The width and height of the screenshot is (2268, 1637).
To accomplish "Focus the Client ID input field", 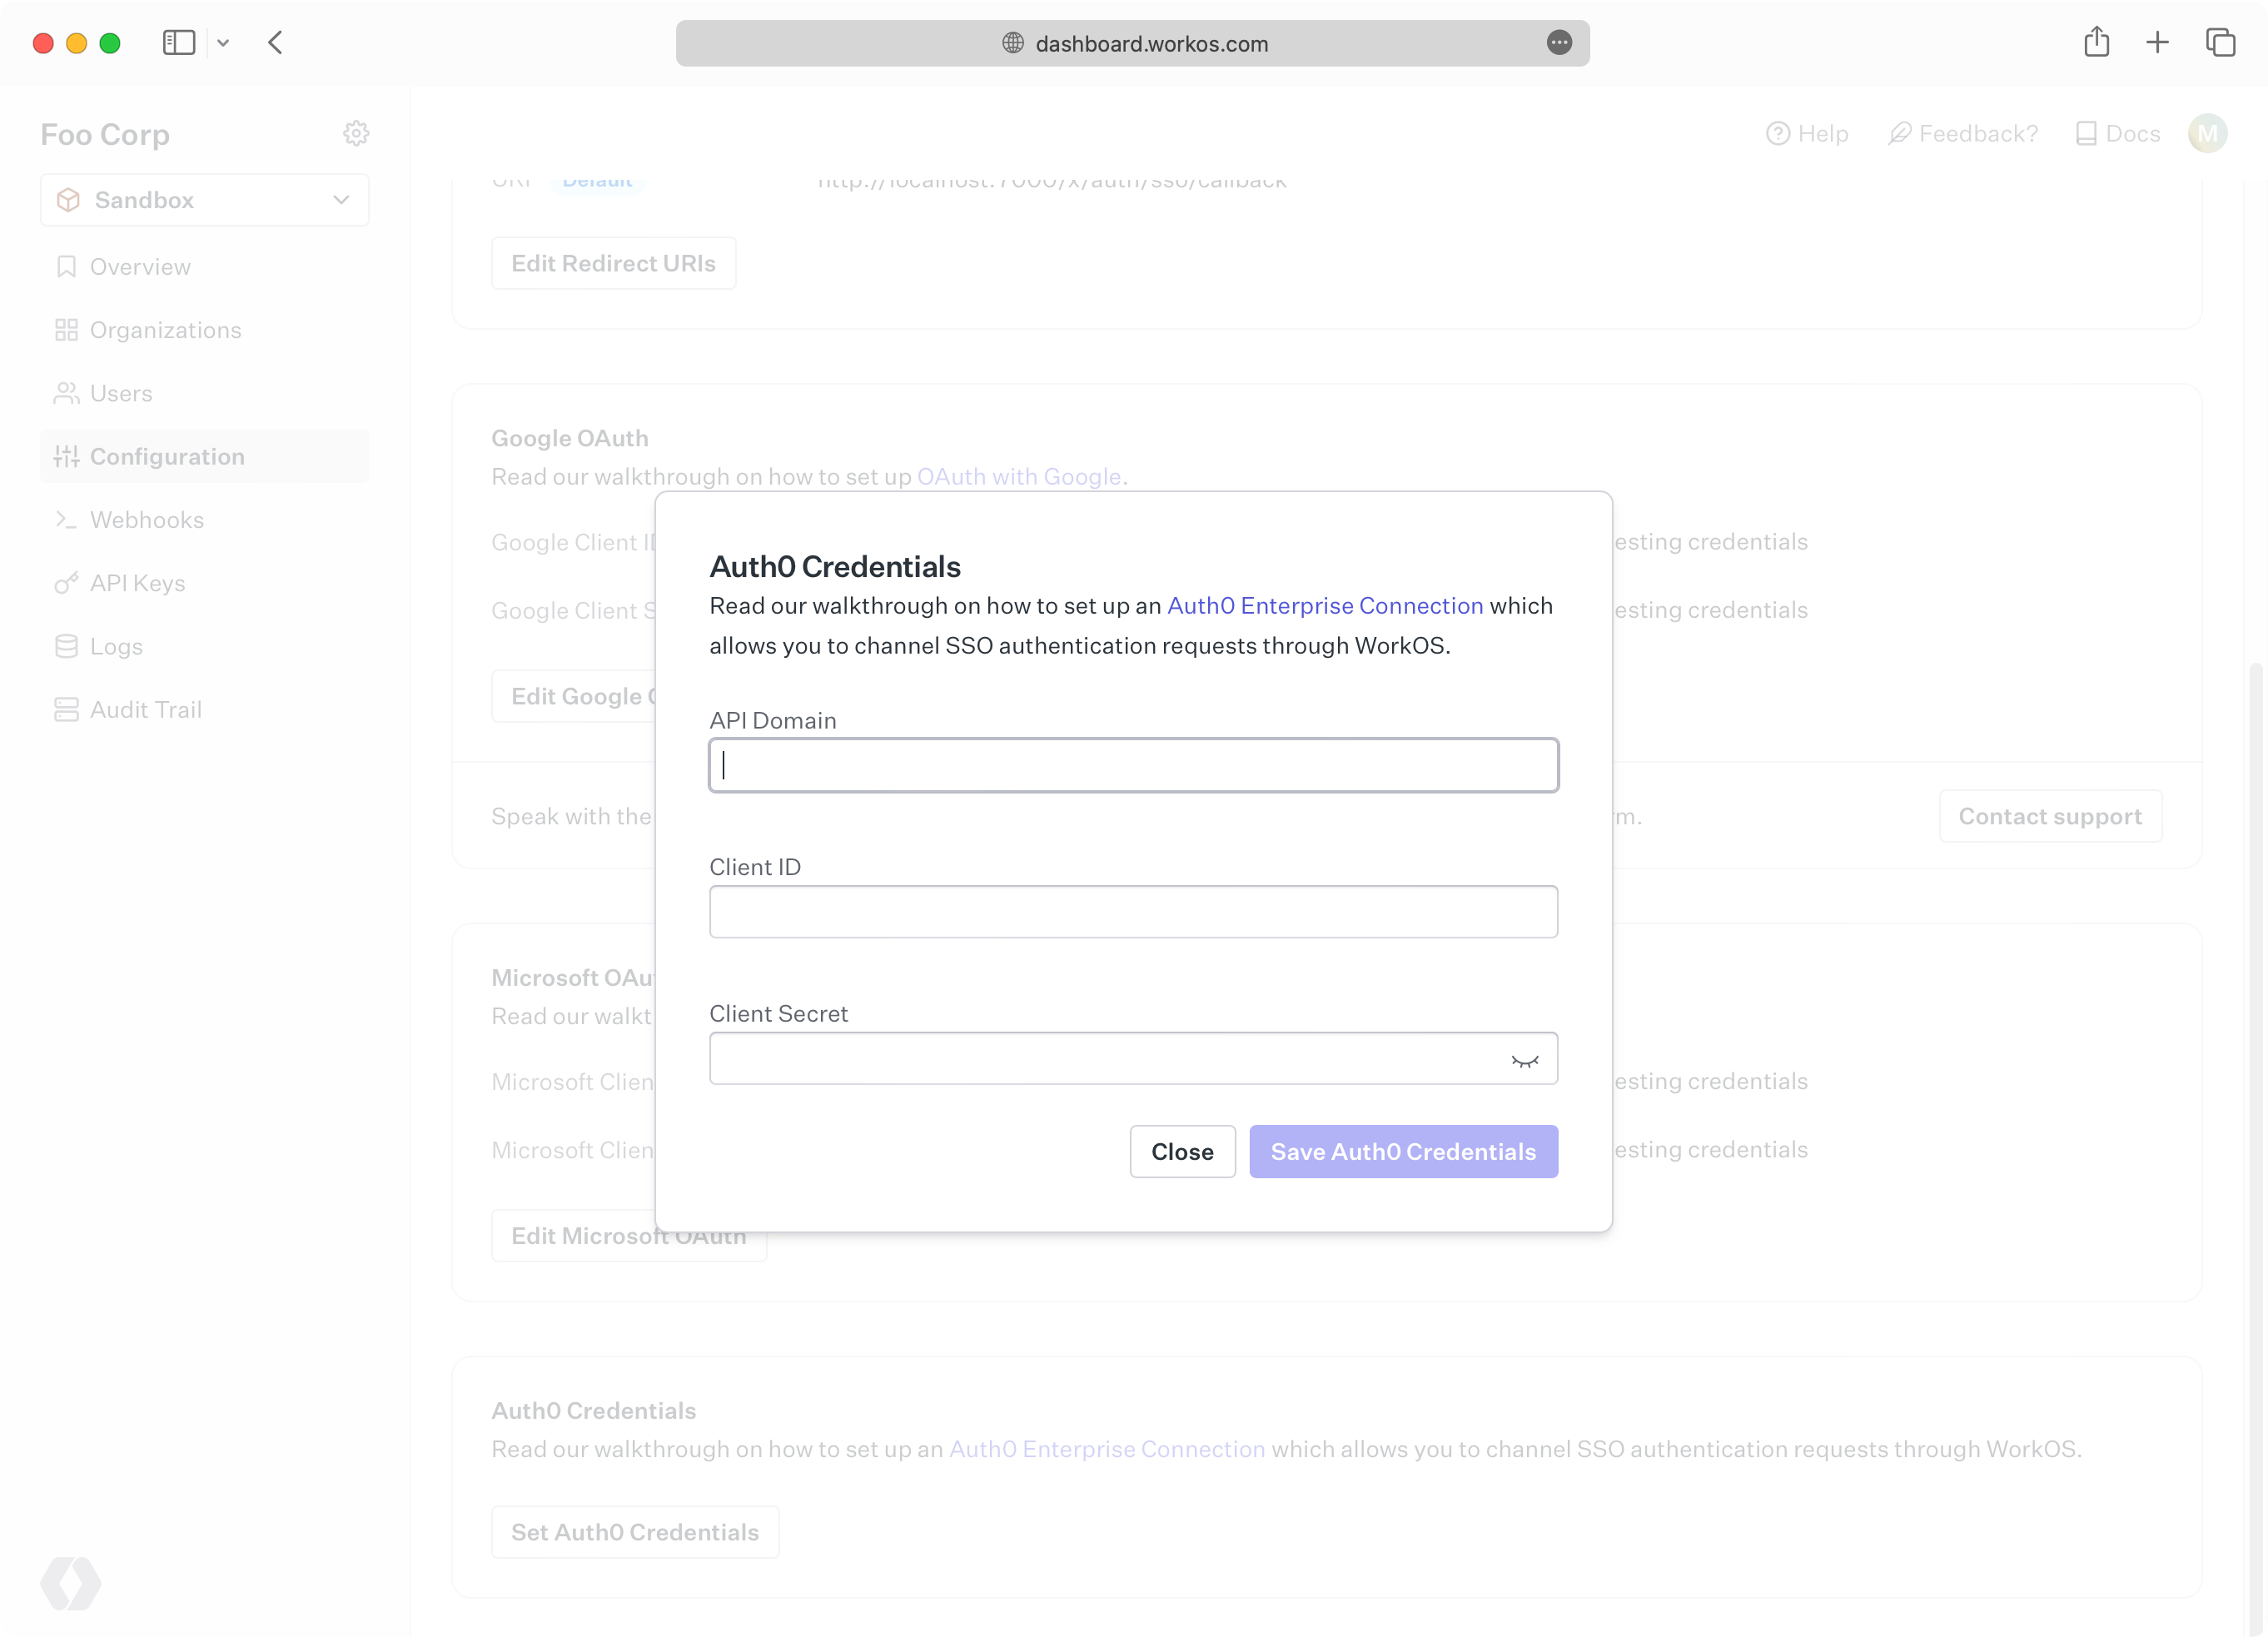I will click(x=1133, y=912).
